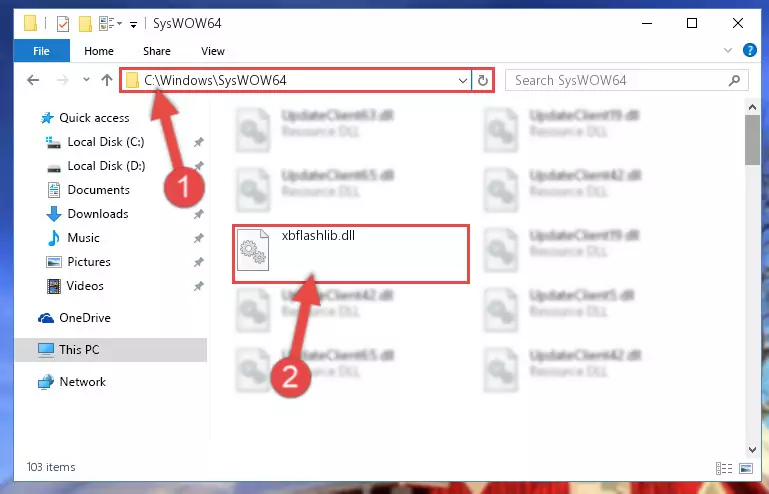Viewport: 769px width, 494px height.
Task: Click the address bar path C:\Windows\SysWOW64
Action: (215, 80)
